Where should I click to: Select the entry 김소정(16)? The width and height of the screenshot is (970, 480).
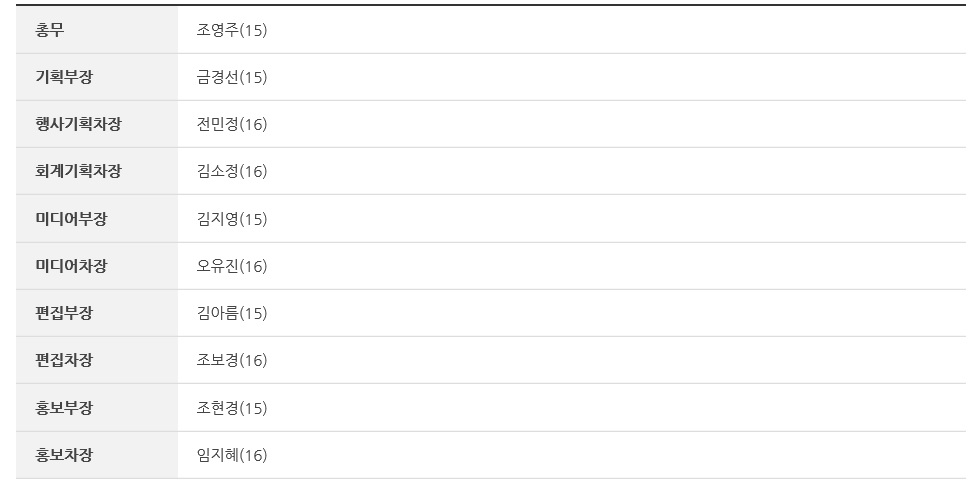pyautogui.click(x=232, y=171)
